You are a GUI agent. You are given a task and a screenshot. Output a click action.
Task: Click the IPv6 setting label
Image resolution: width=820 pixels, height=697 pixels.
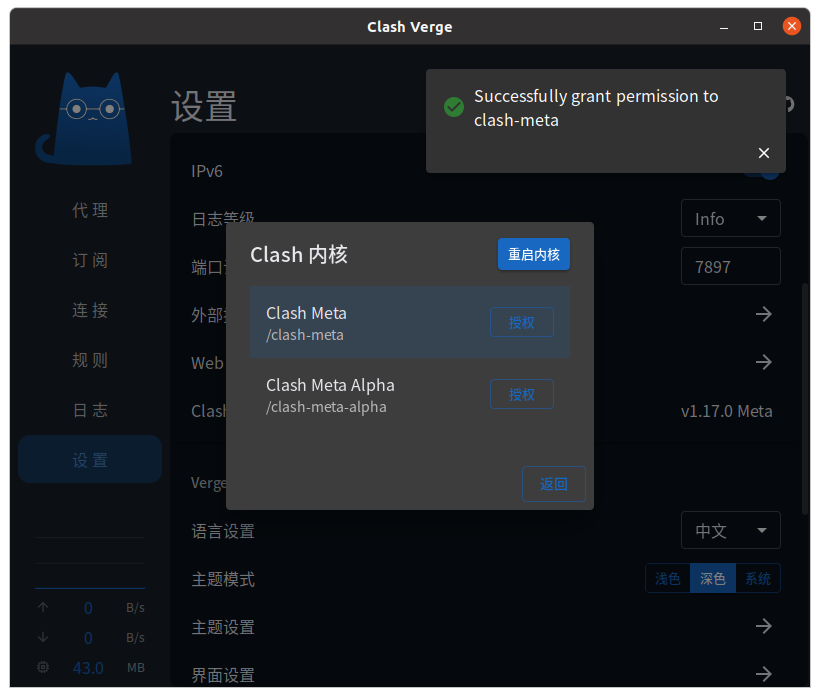tap(207, 172)
